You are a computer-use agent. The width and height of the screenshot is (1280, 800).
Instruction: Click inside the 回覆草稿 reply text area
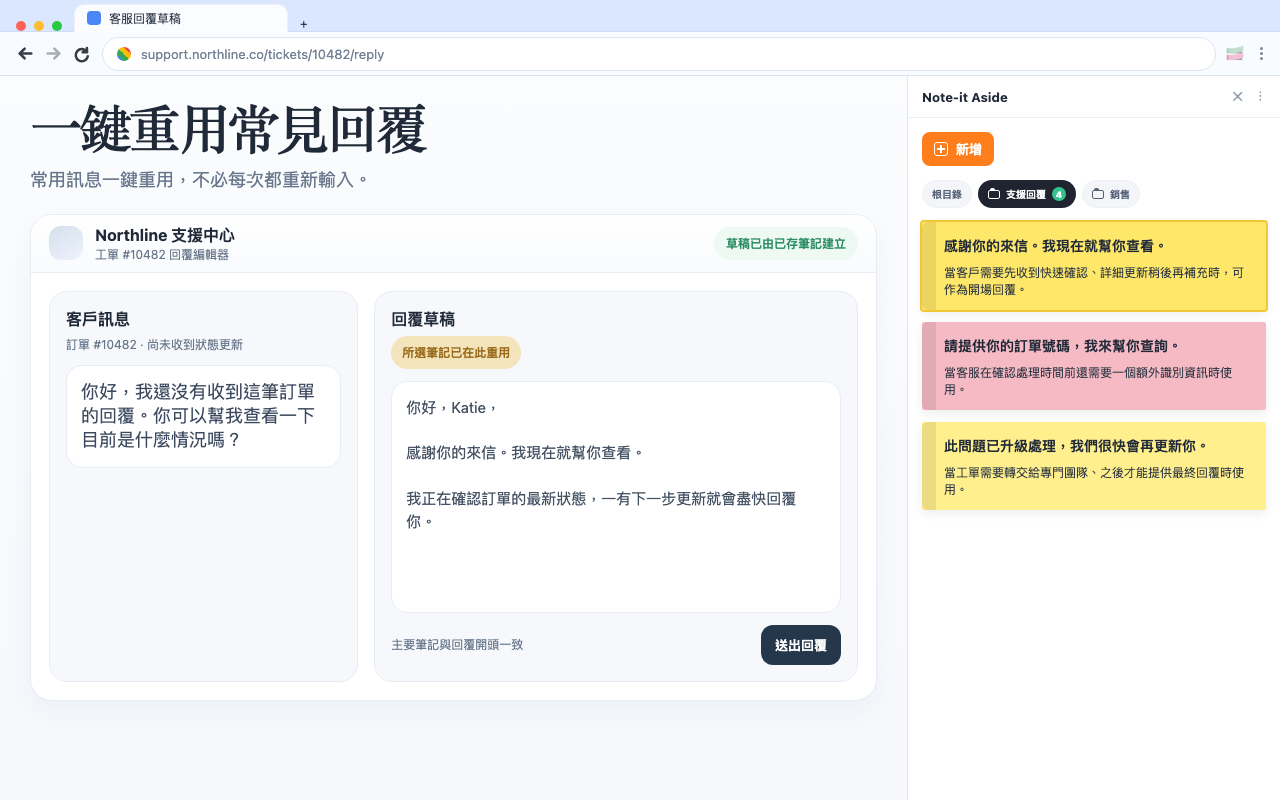(615, 495)
